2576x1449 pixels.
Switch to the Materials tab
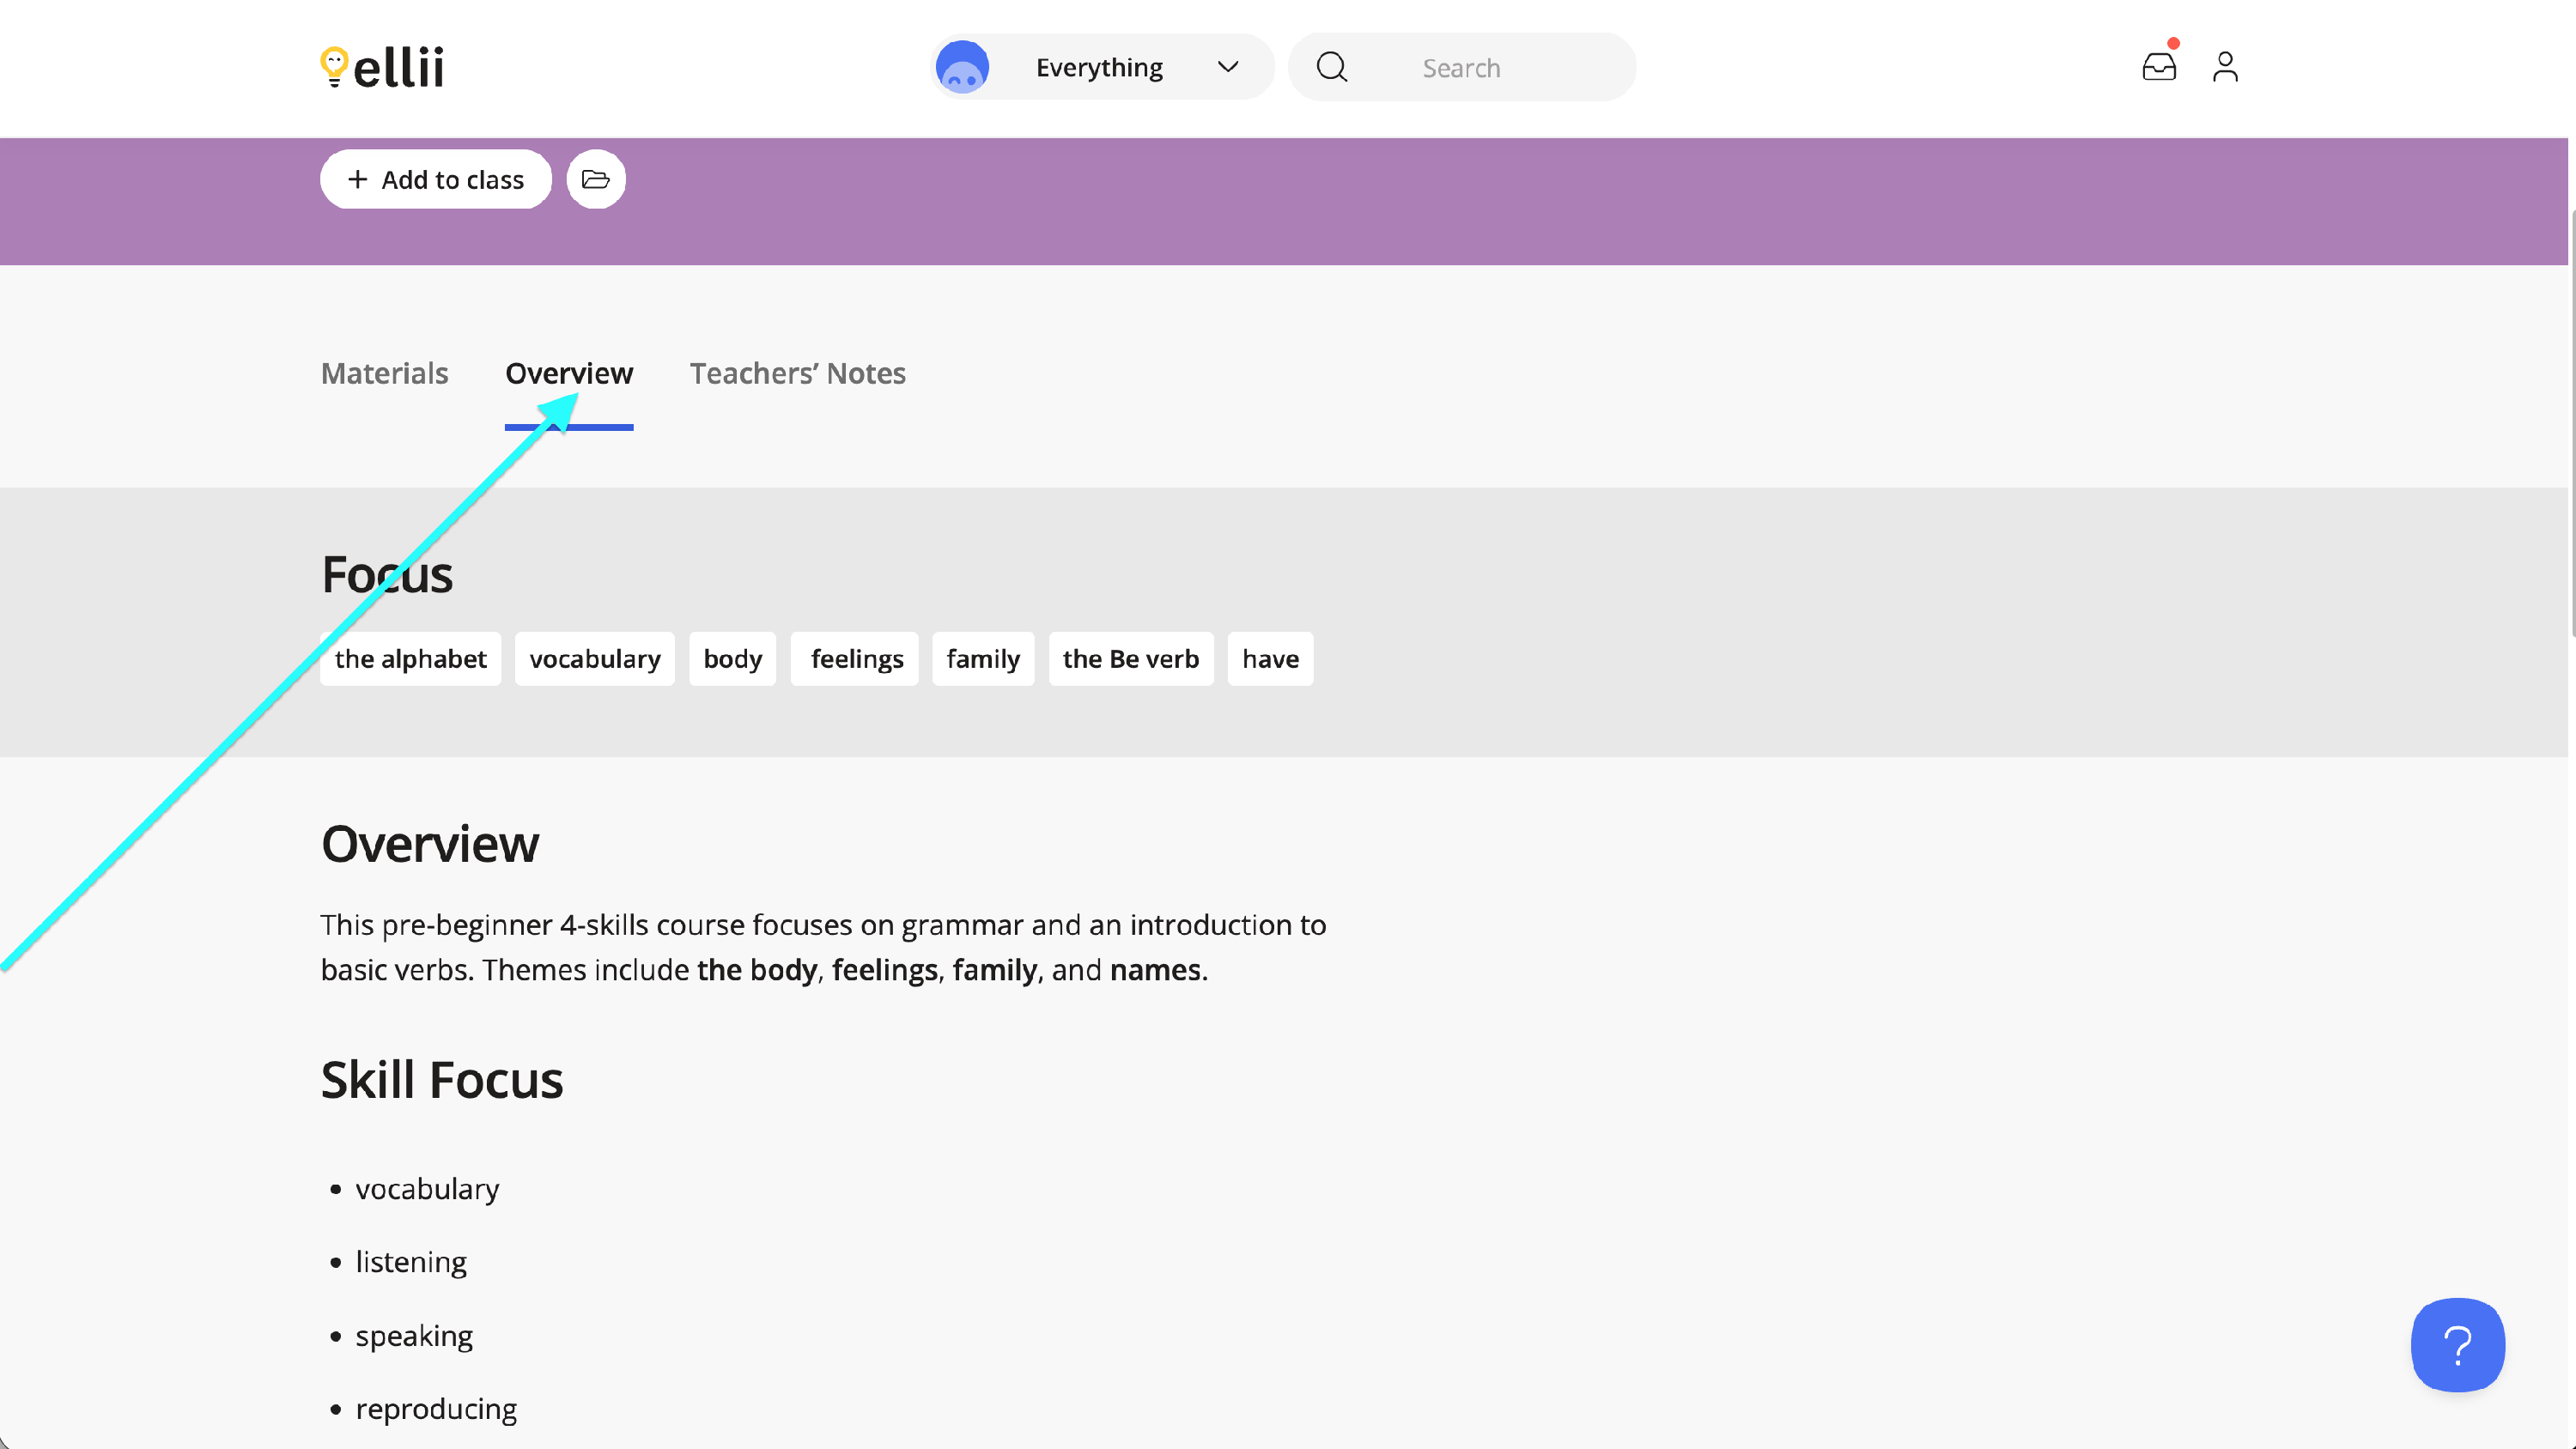(x=384, y=373)
